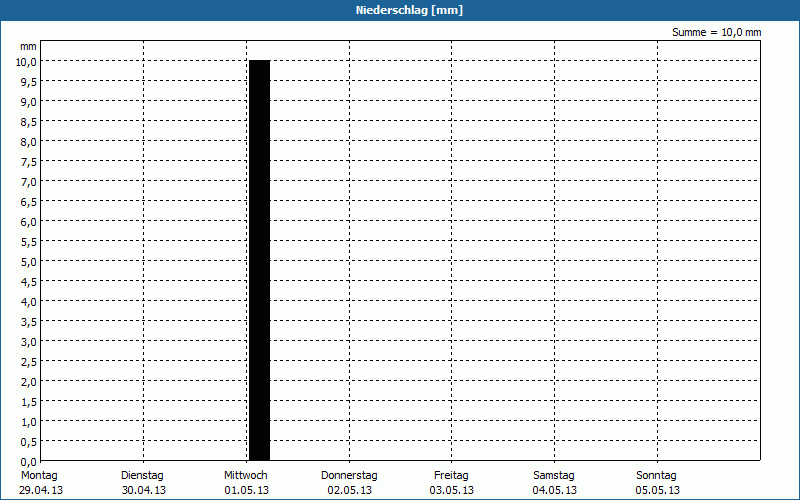This screenshot has width=800, height=500.
Task: Click the date 03.05.13
Action: point(452,490)
